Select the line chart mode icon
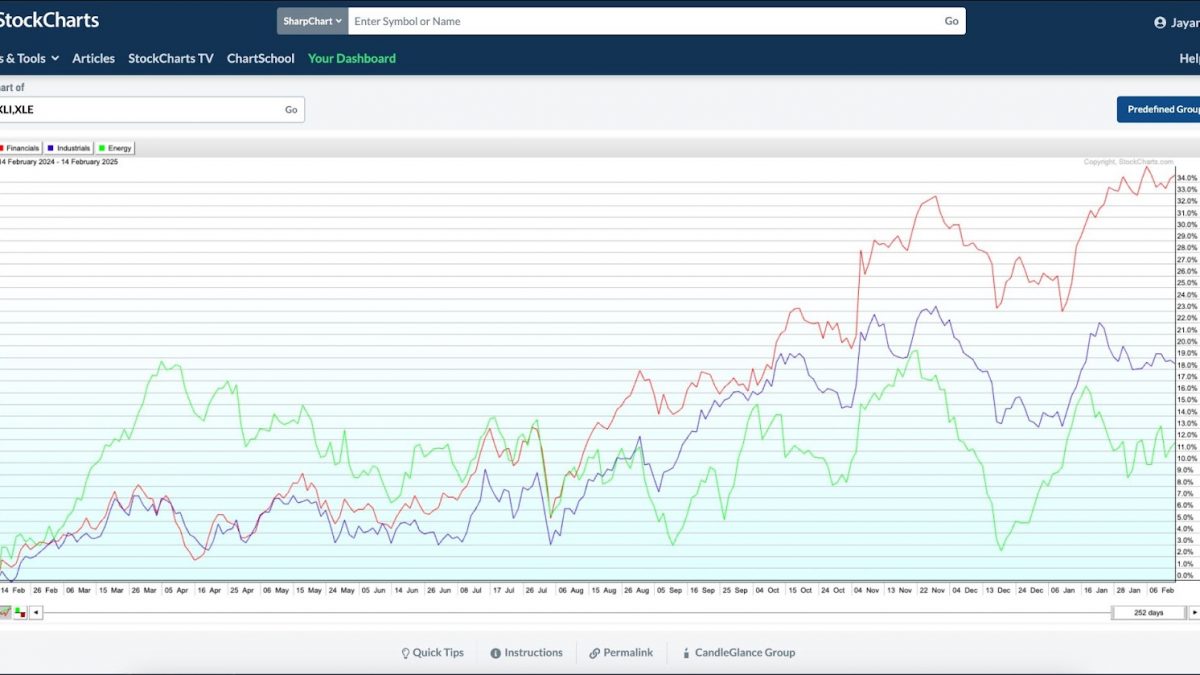This screenshot has width=1200, height=675. click(6, 612)
